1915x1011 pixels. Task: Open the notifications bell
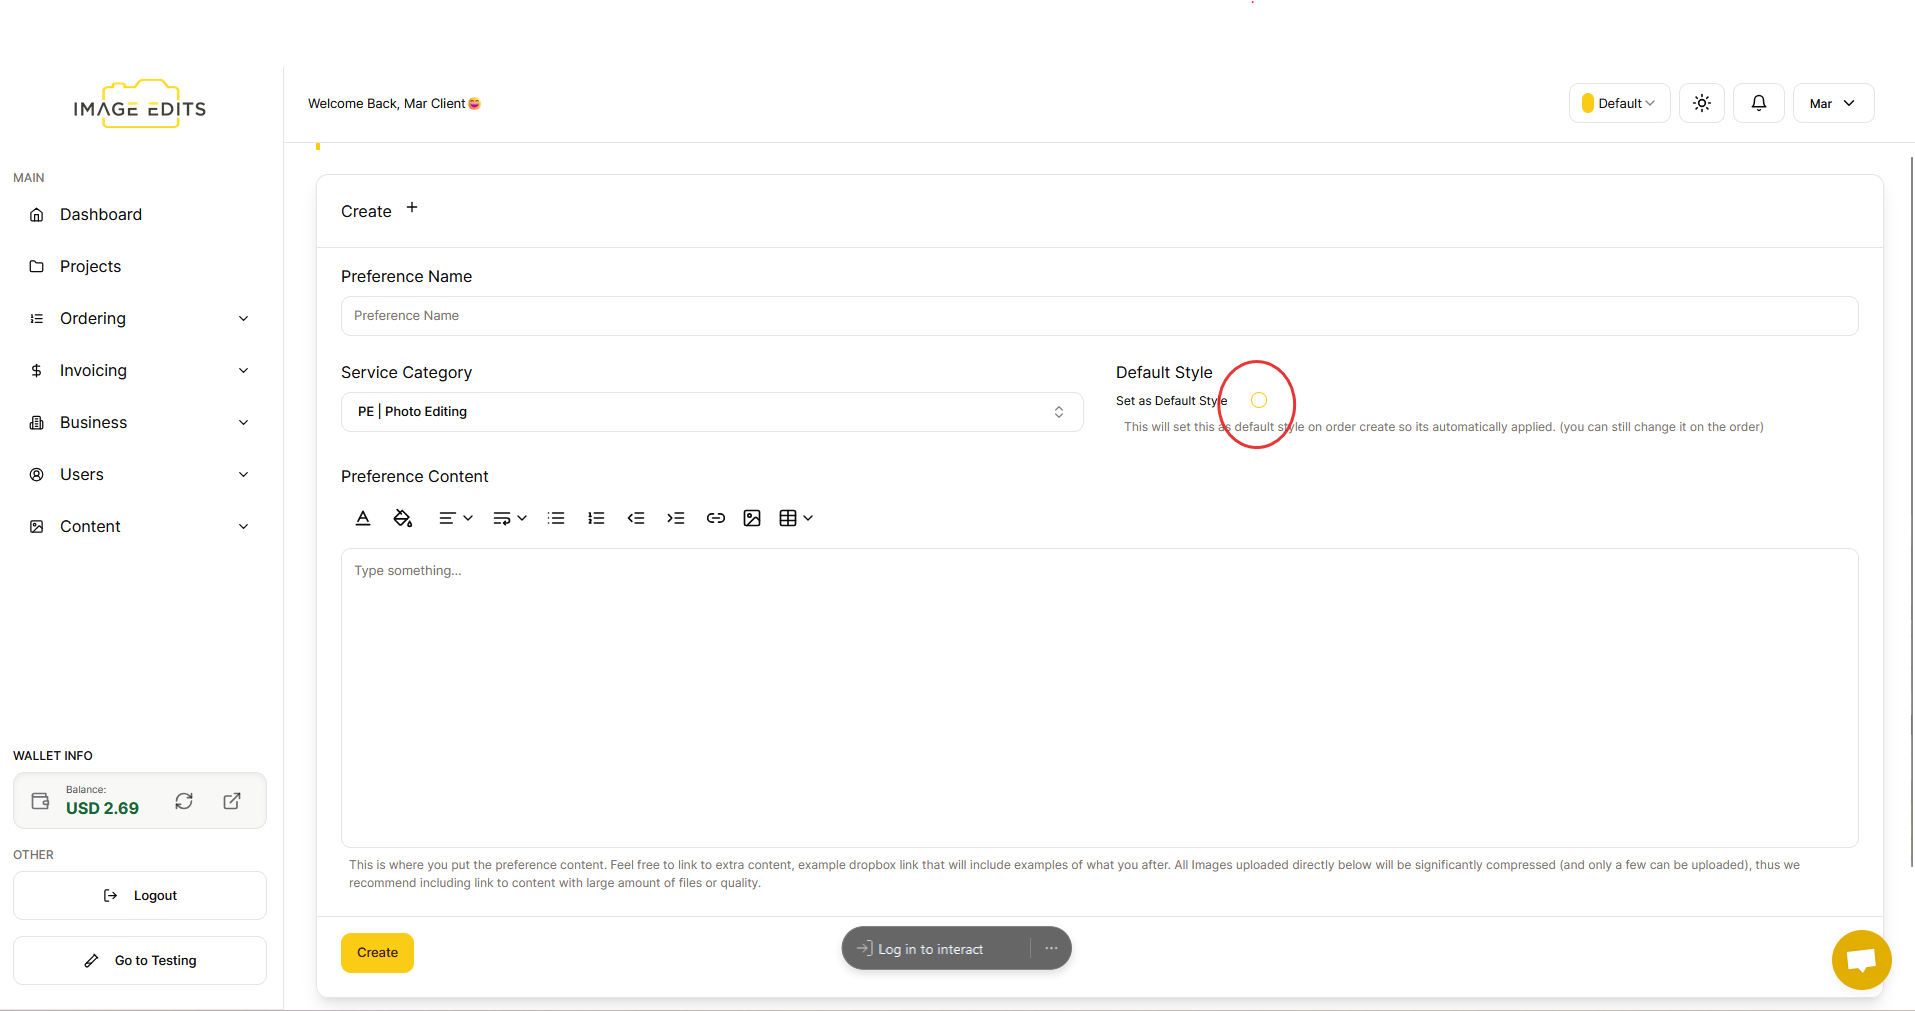point(1758,103)
